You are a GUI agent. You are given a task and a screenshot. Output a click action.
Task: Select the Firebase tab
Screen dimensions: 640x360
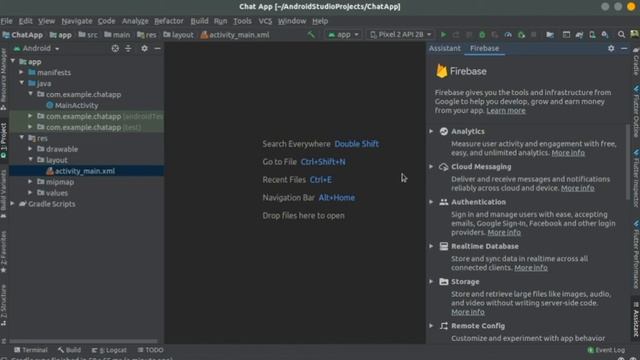click(484, 48)
